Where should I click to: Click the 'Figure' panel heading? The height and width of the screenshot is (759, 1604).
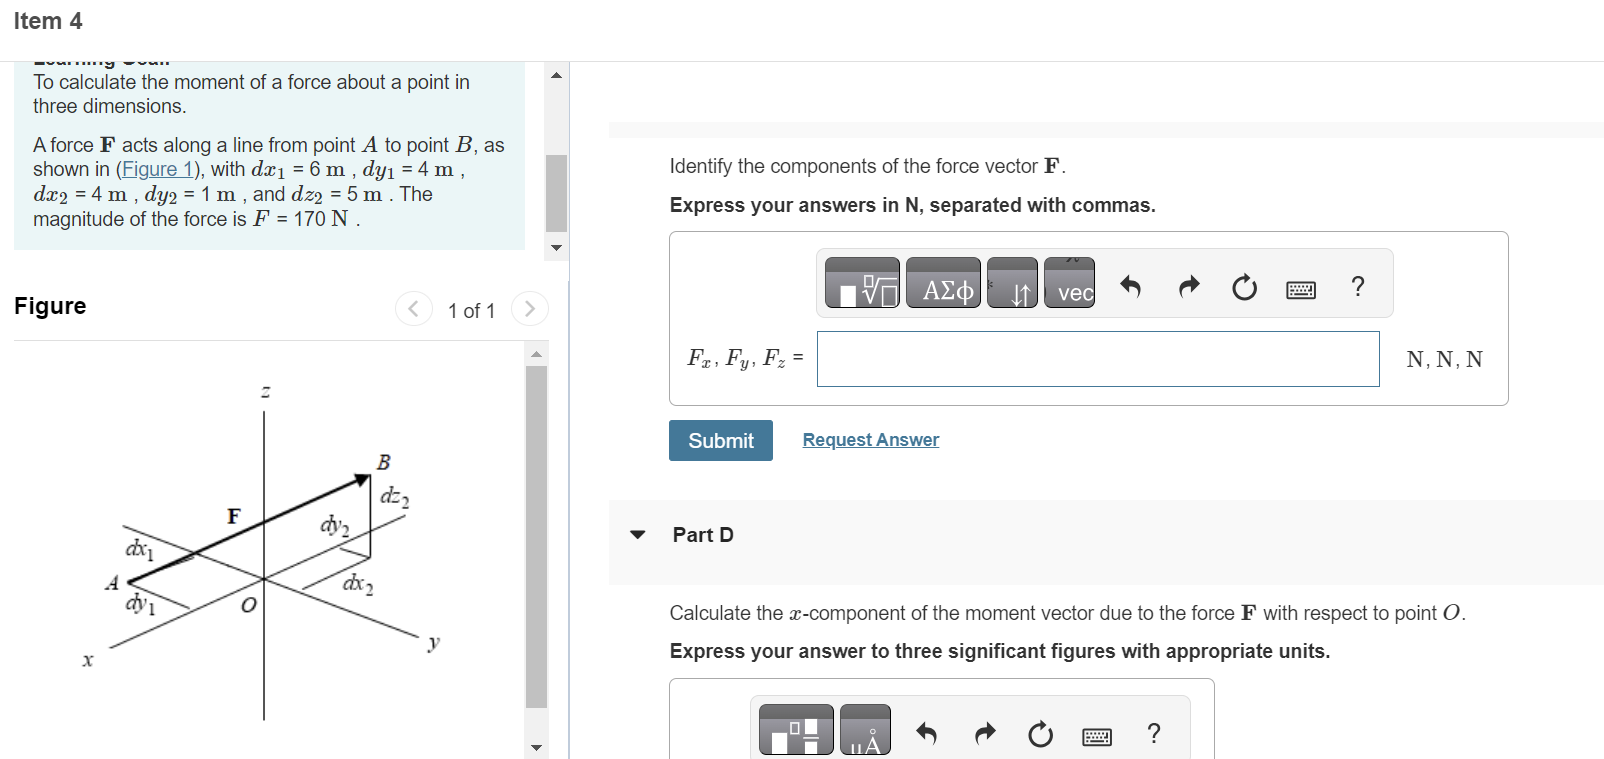click(50, 306)
